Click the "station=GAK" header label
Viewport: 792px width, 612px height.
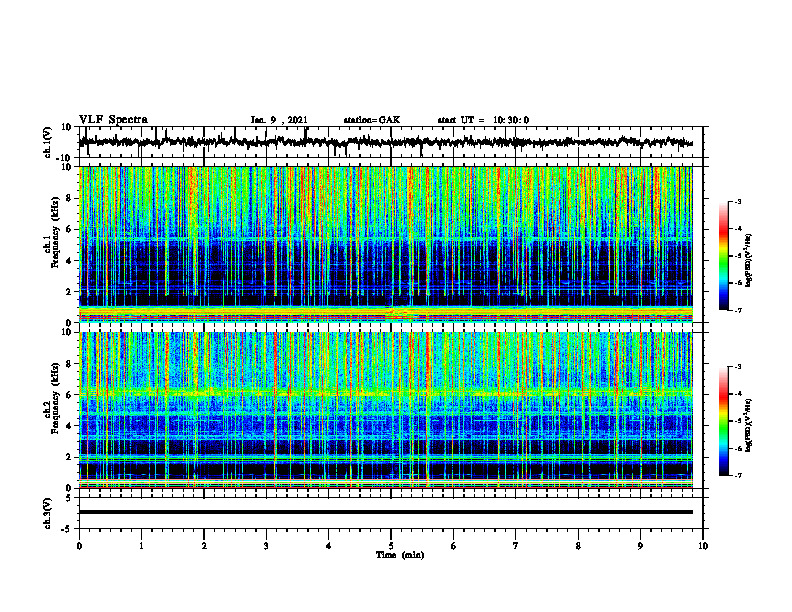372,120
